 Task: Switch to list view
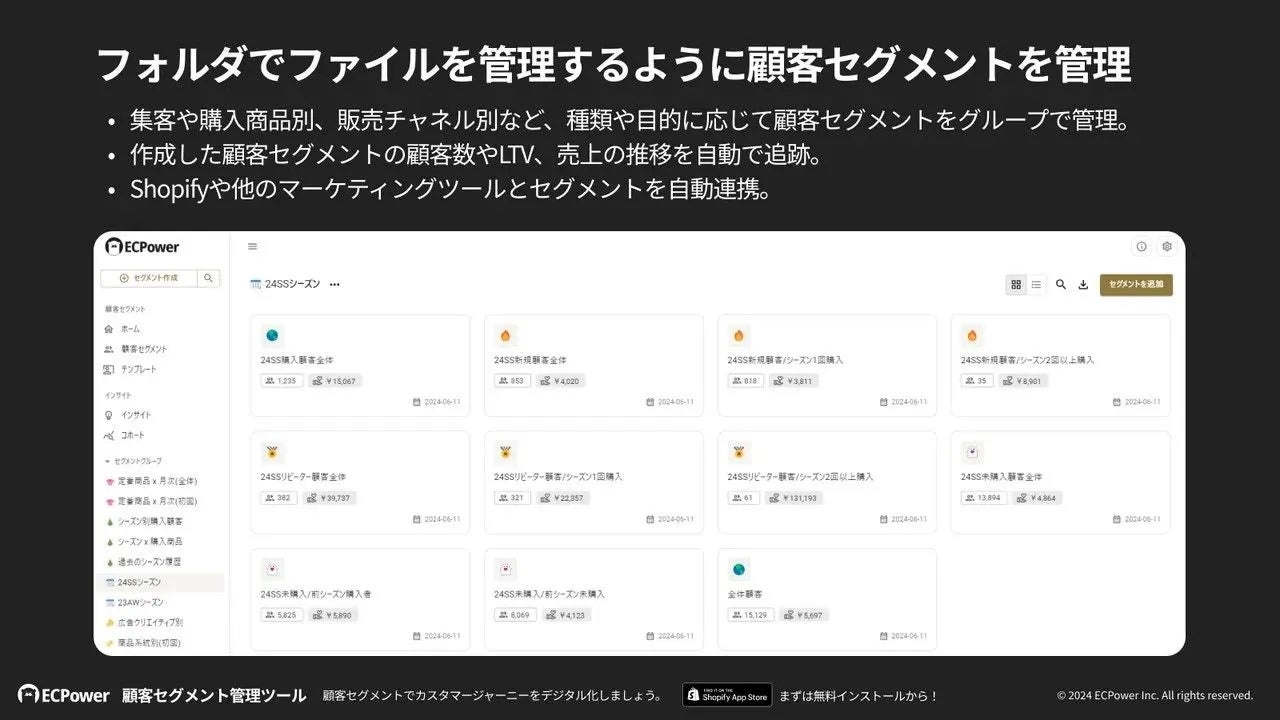point(1036,285)
